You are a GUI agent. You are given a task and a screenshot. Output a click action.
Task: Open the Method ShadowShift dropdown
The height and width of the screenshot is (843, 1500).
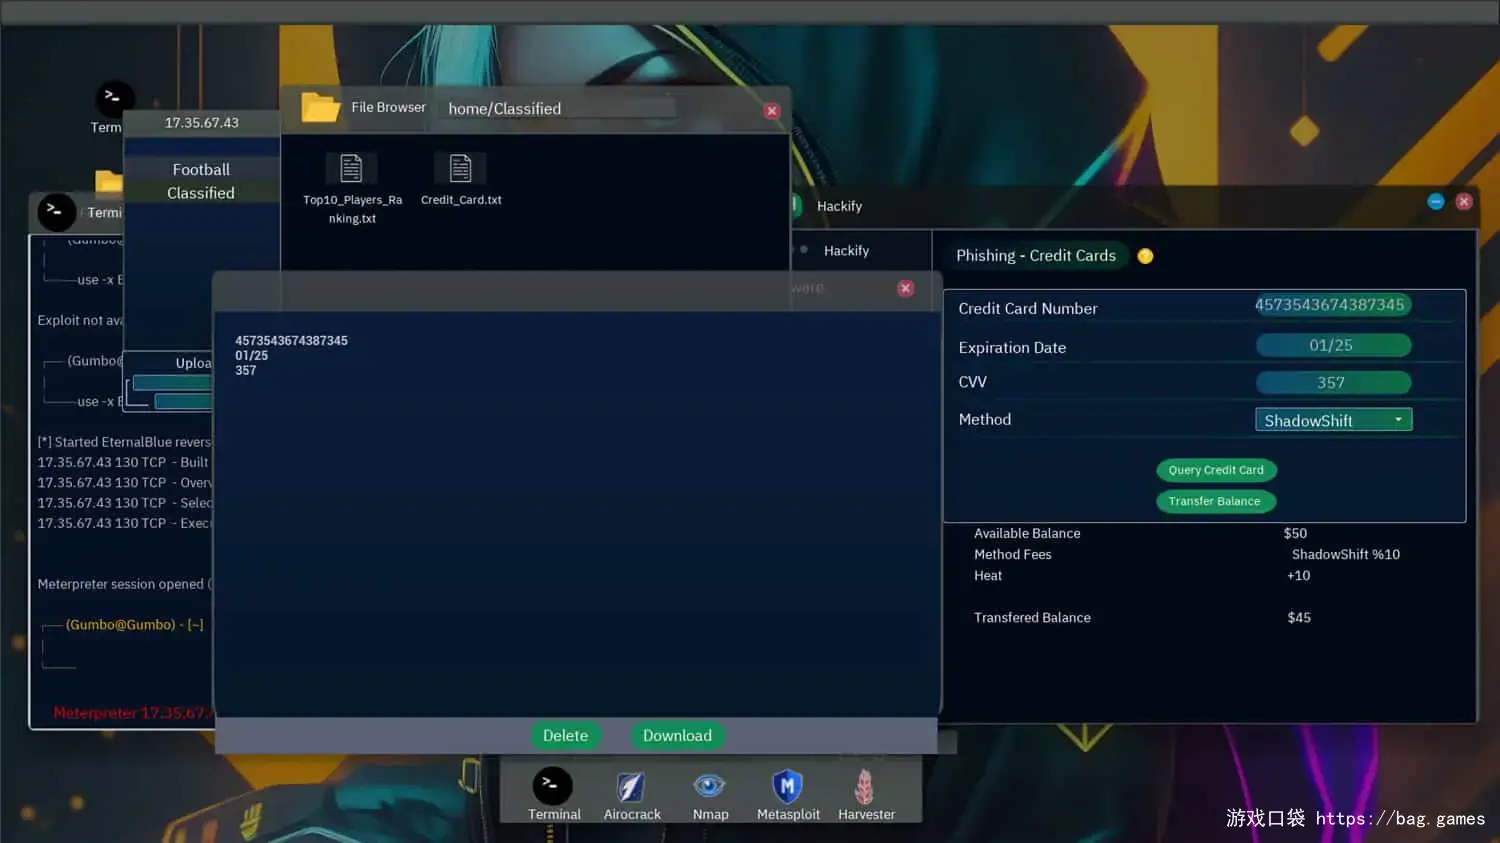click(x=1333, y=420)
